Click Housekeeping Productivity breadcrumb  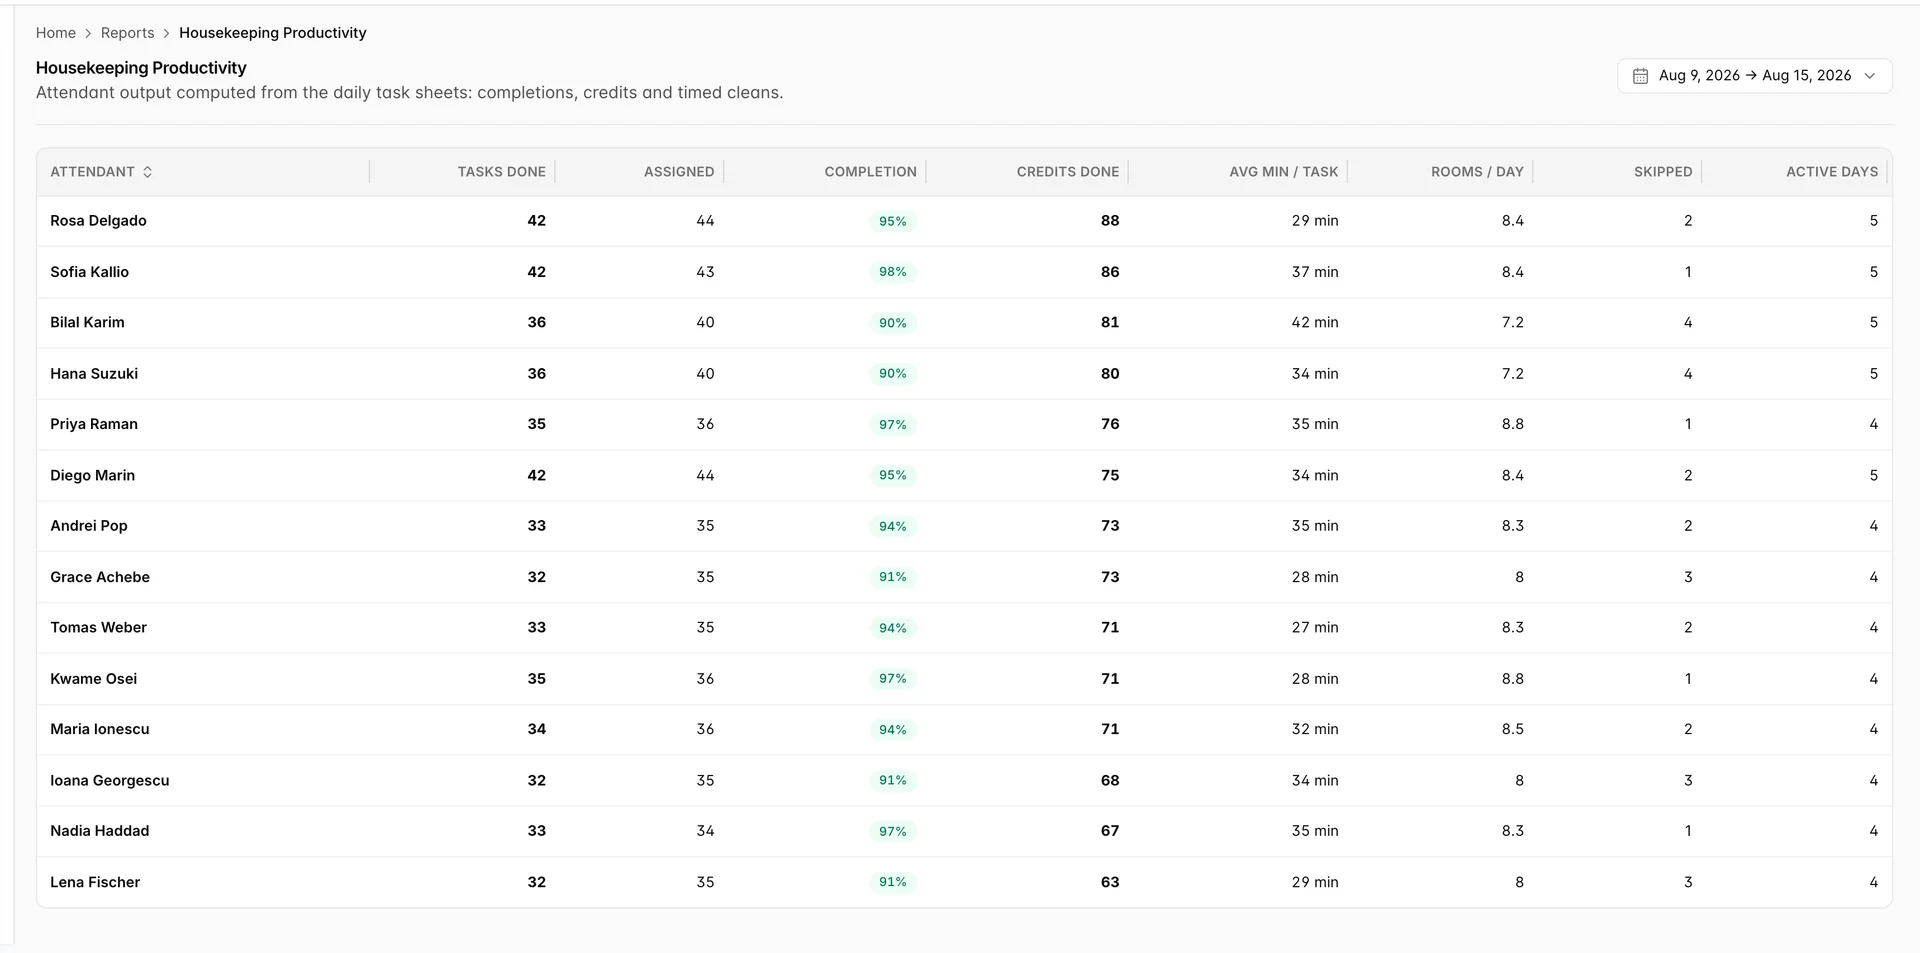(x=273, y=33)
